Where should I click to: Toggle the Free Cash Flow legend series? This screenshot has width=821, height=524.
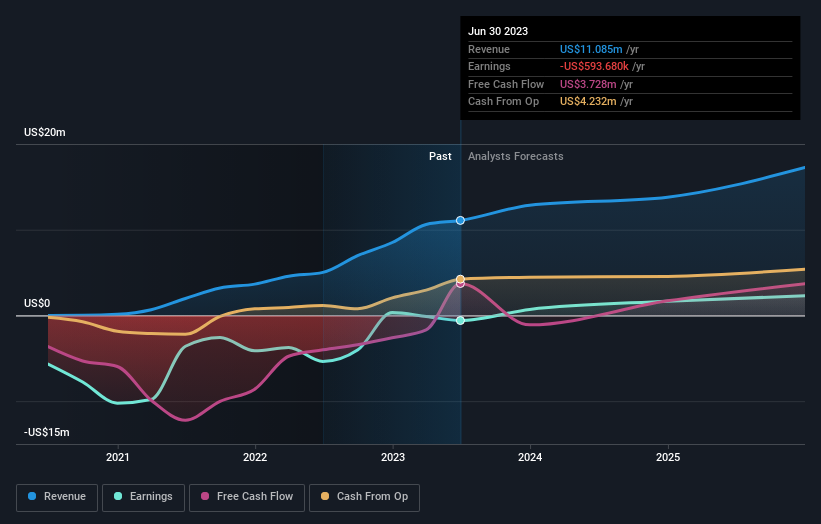coord(247,497)
